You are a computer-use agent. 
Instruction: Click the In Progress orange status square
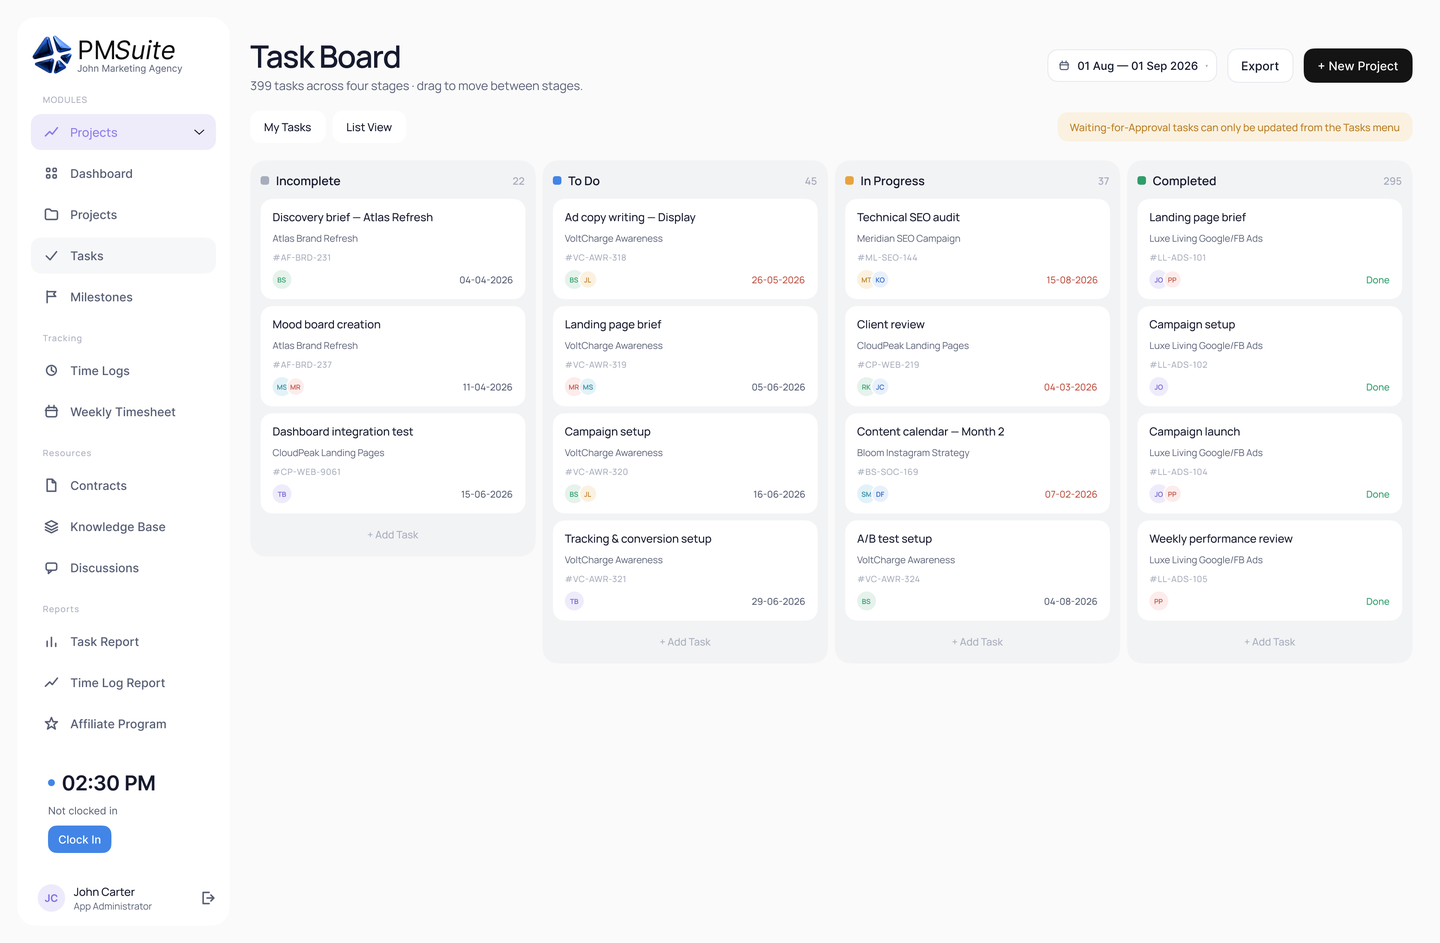point(849,181)
